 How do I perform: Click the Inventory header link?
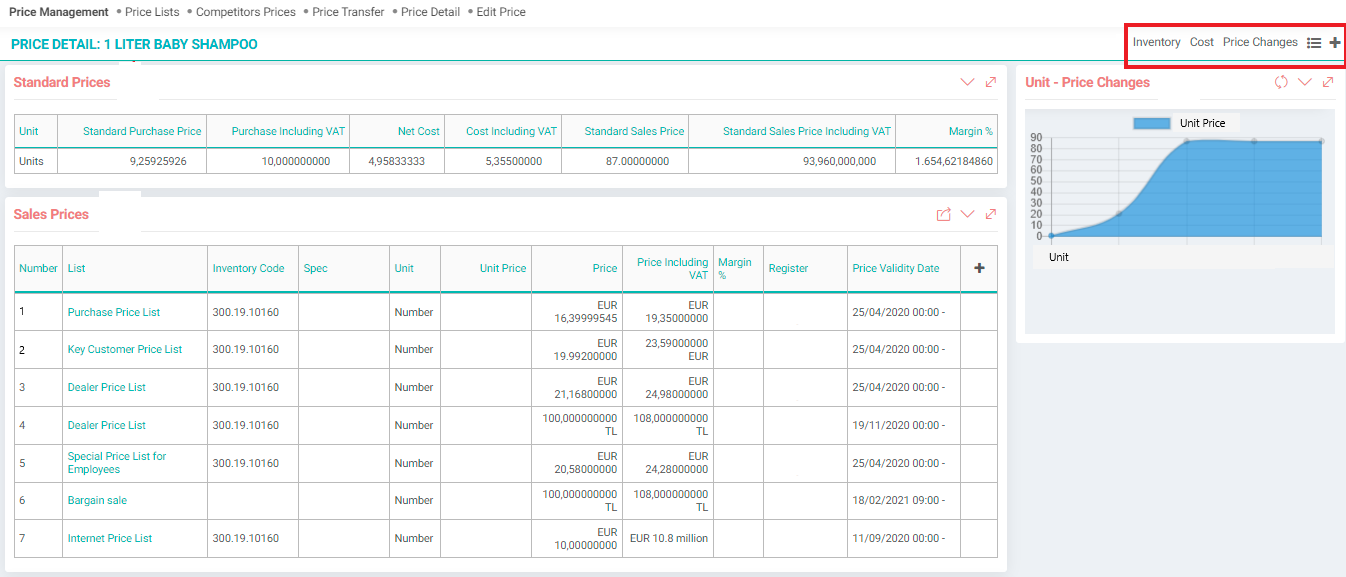[x=1157, y=42]
